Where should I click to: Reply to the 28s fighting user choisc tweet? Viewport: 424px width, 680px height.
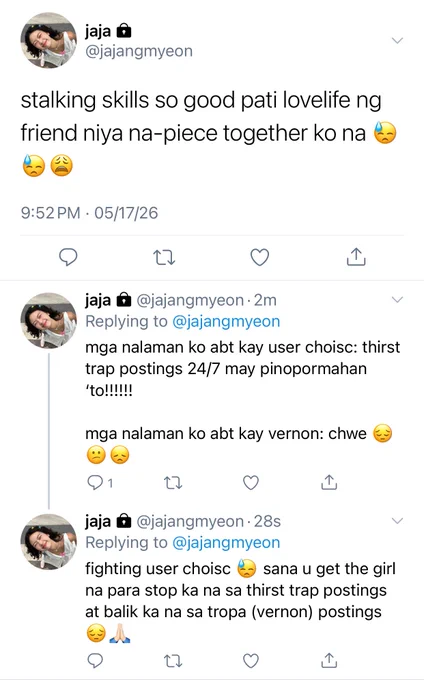click(x=95, y=660)
